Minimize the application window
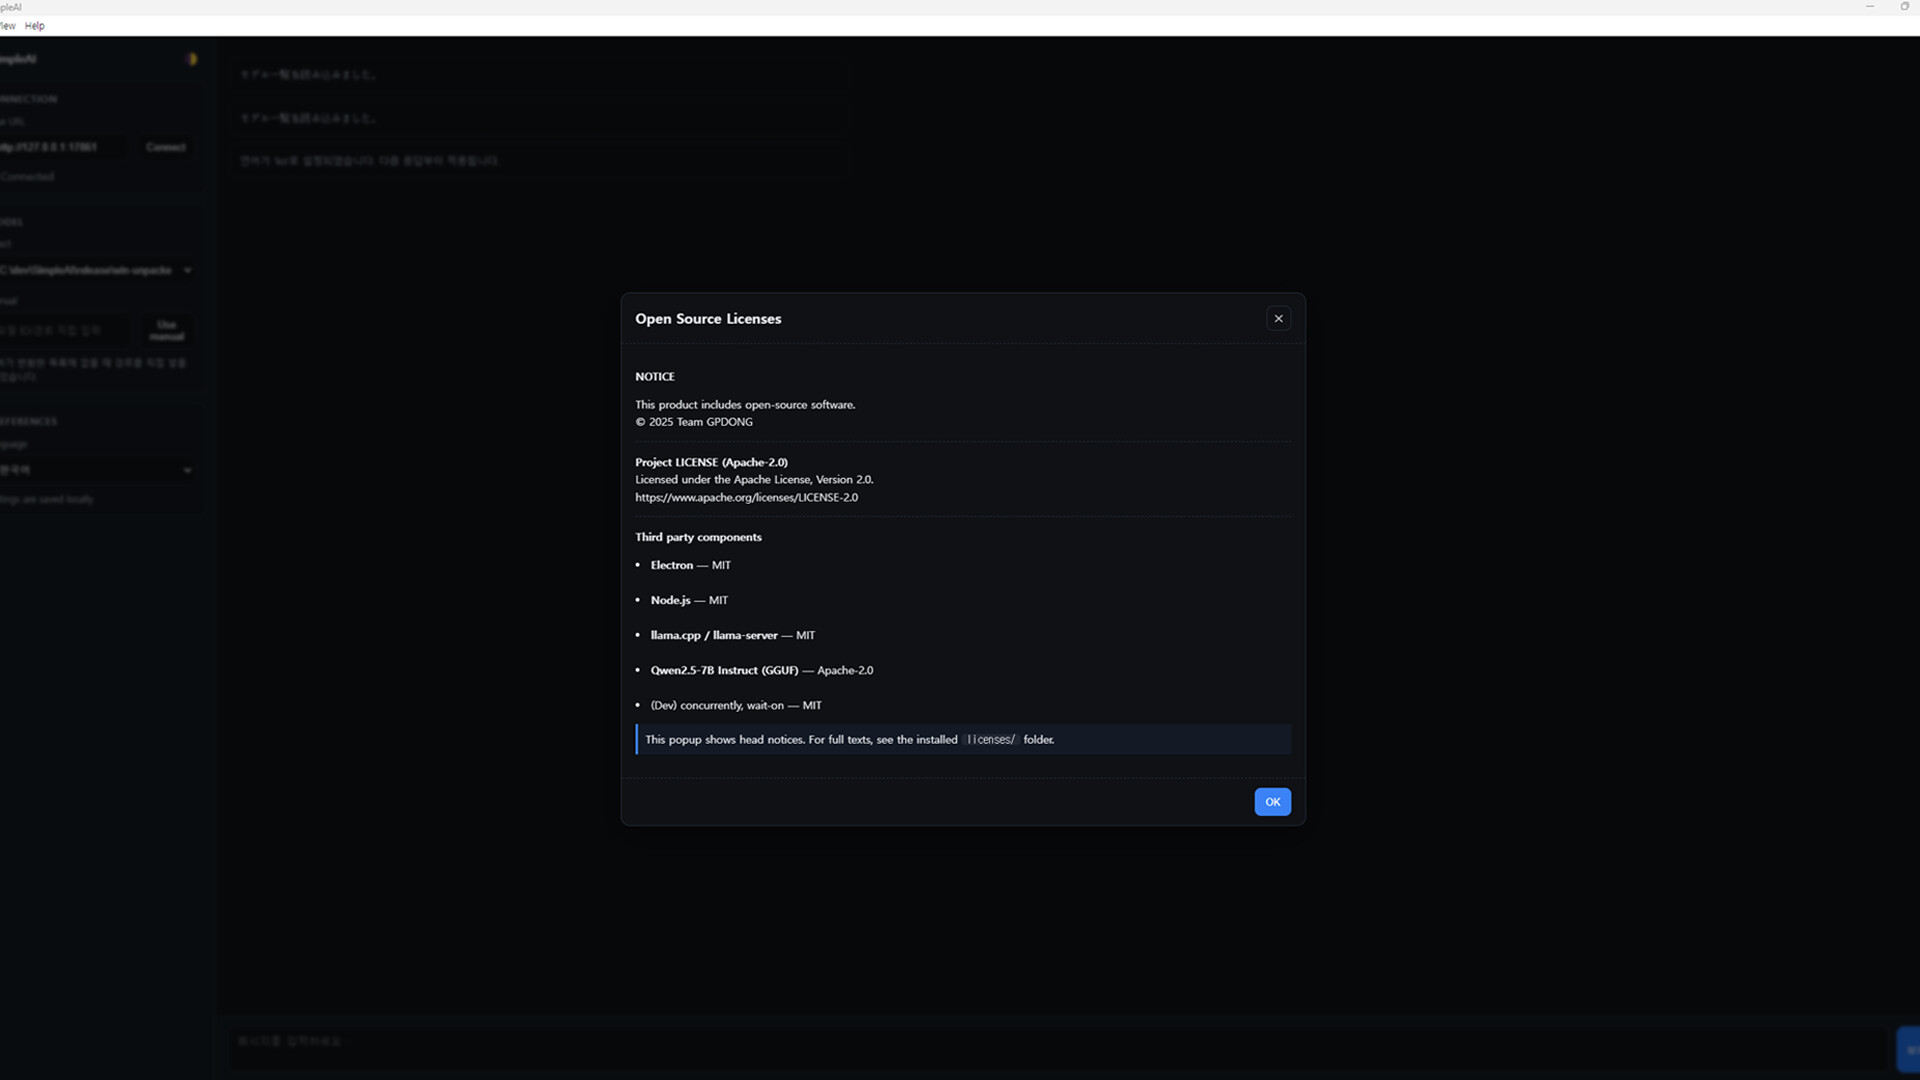 (x=1869, y=7)
